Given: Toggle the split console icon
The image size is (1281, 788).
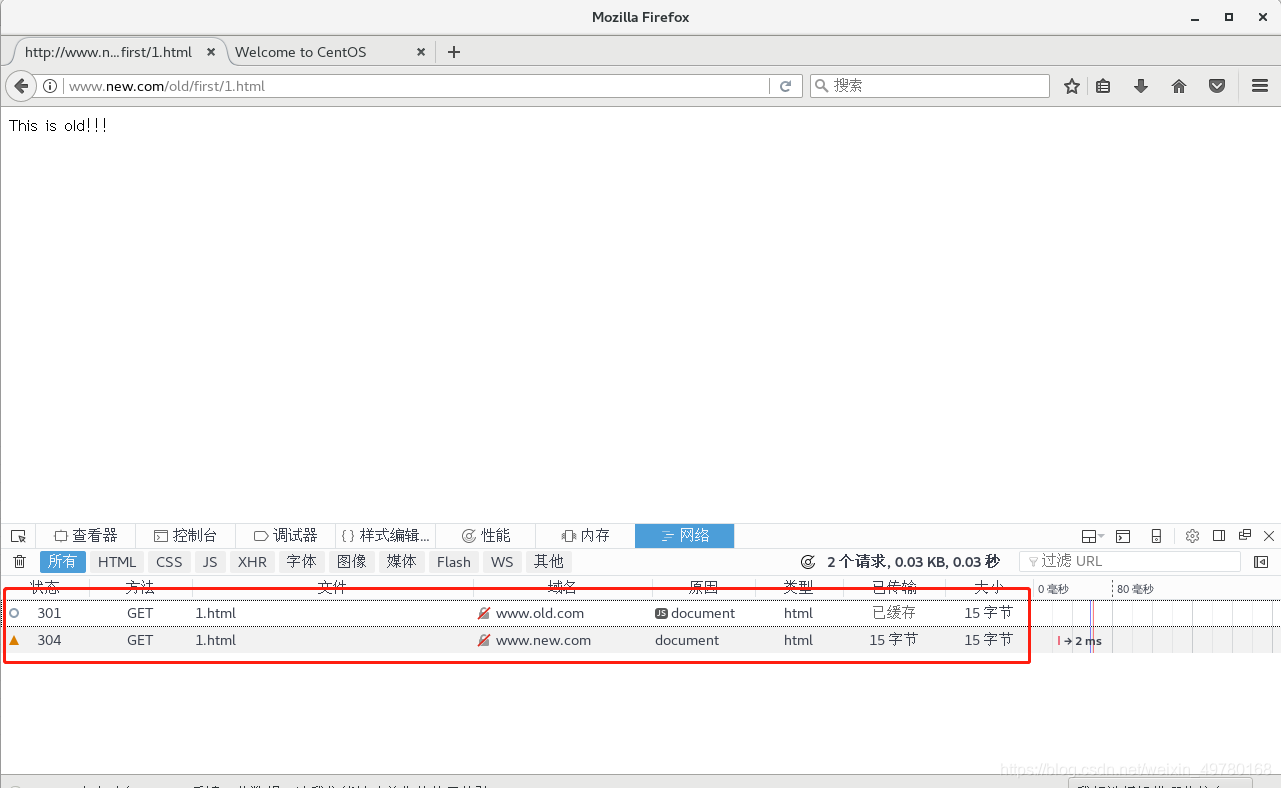Looking at the screenshot, I should click(x=1123, y=536).
